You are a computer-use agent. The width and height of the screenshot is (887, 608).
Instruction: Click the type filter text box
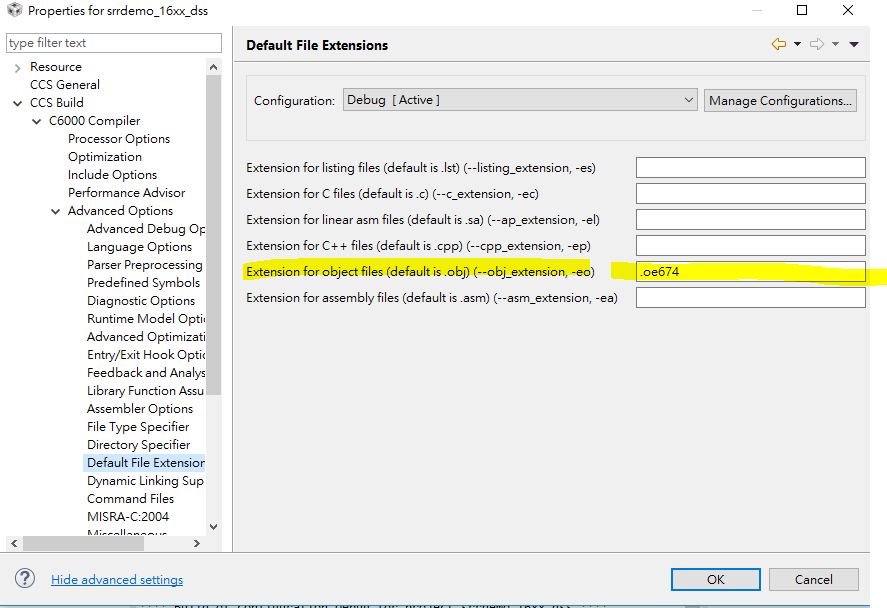point(113,43)
